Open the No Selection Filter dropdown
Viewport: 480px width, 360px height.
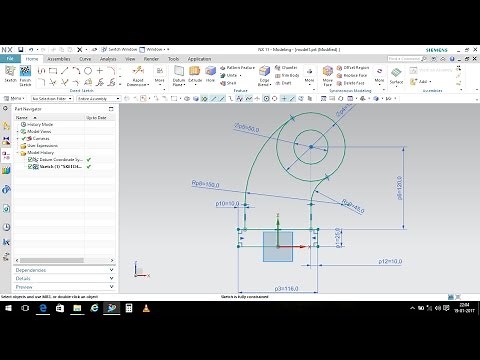(52, 99)
